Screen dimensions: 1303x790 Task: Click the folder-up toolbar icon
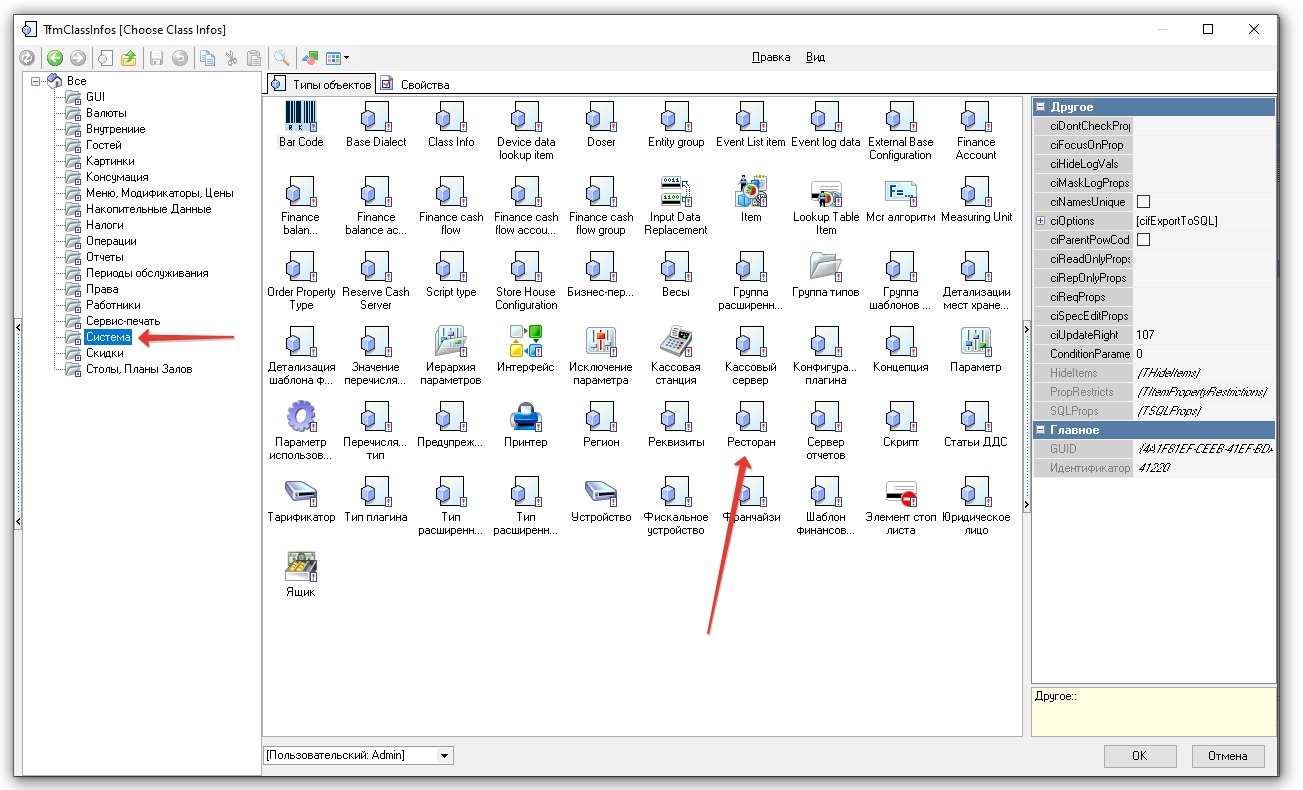[x=129, y=58]
